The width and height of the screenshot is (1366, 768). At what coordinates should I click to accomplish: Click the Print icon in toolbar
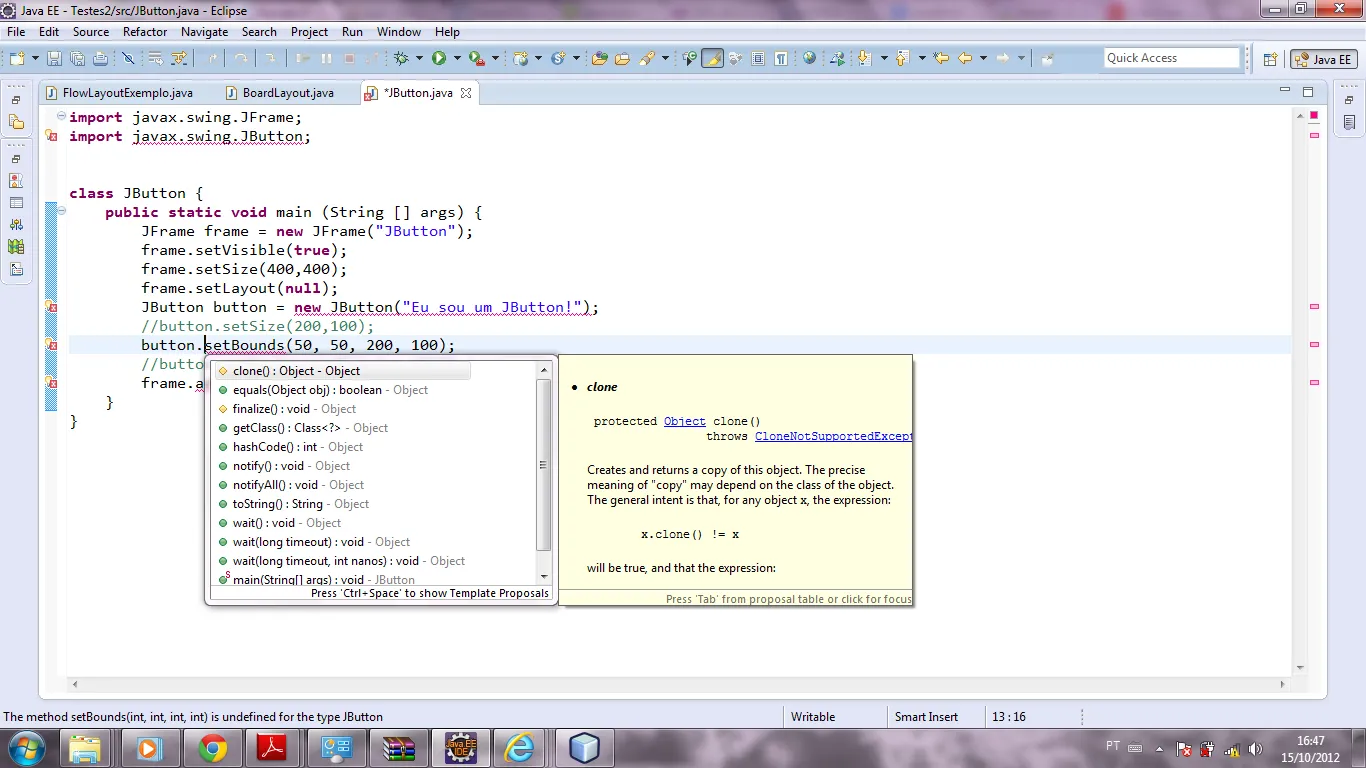pos(100,59)
